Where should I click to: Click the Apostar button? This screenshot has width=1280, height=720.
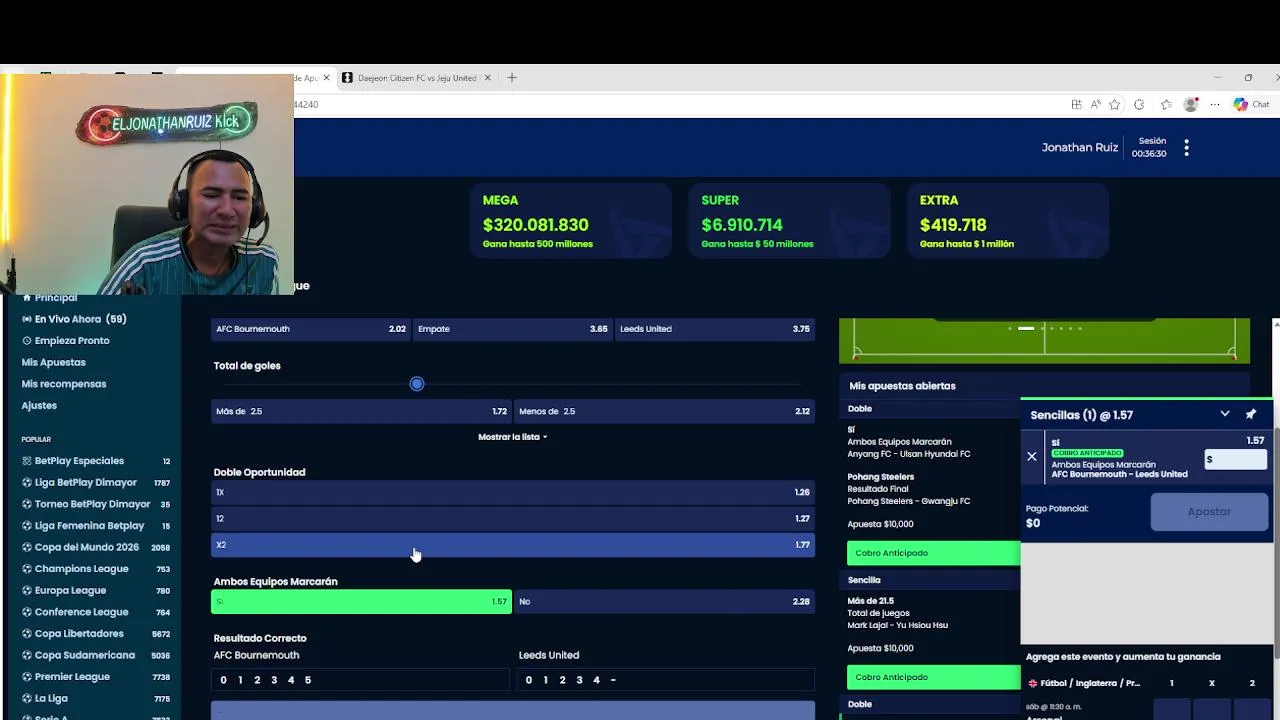coord(1209,512)
